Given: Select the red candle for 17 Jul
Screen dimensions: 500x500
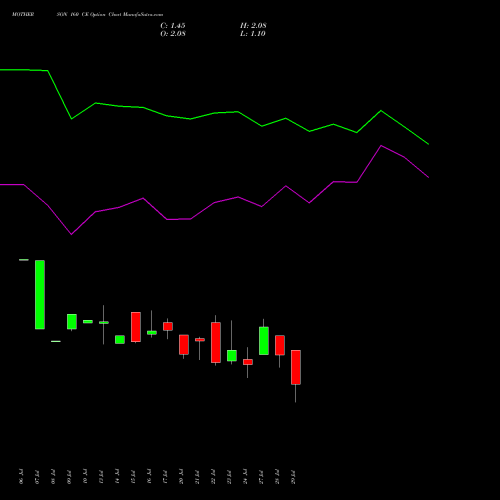Looking at the screenshot, I should coord(168,326).
